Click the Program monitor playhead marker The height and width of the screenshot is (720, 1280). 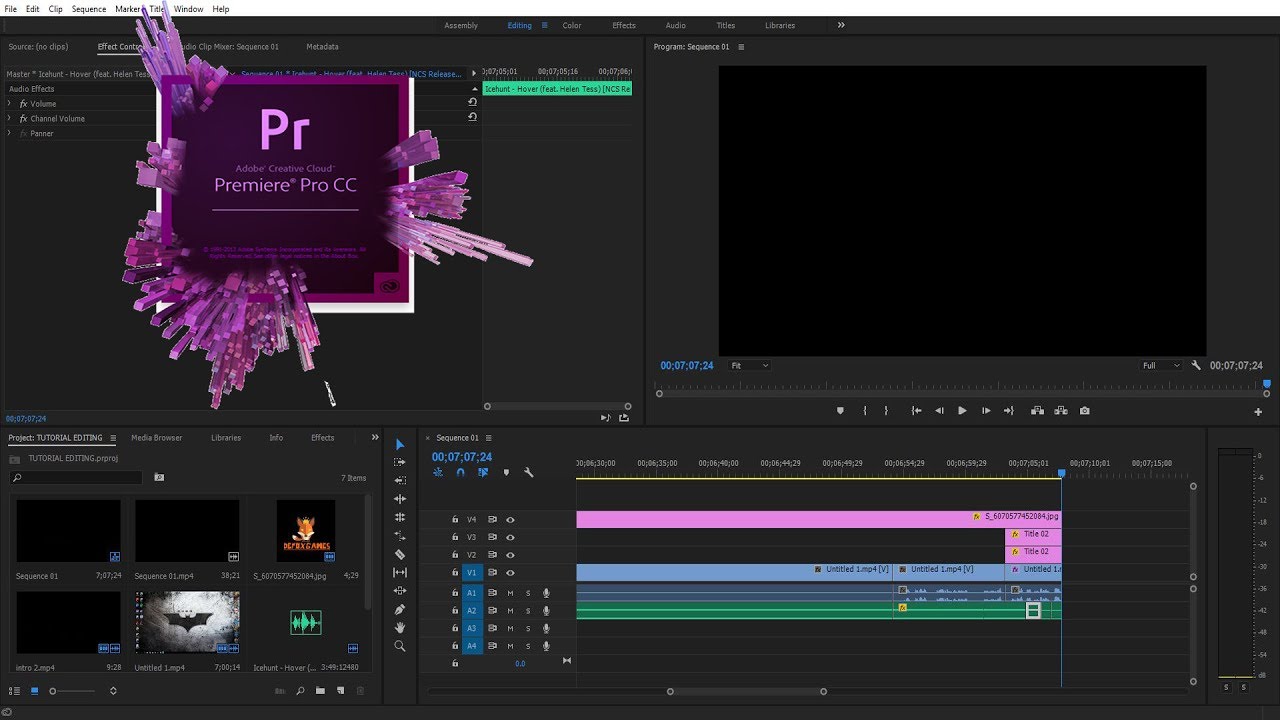pos(1267,384)
